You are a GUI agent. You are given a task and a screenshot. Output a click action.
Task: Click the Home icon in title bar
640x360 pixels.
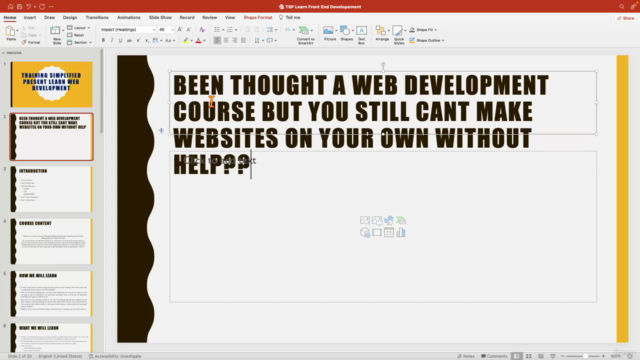tap(10, 7)
